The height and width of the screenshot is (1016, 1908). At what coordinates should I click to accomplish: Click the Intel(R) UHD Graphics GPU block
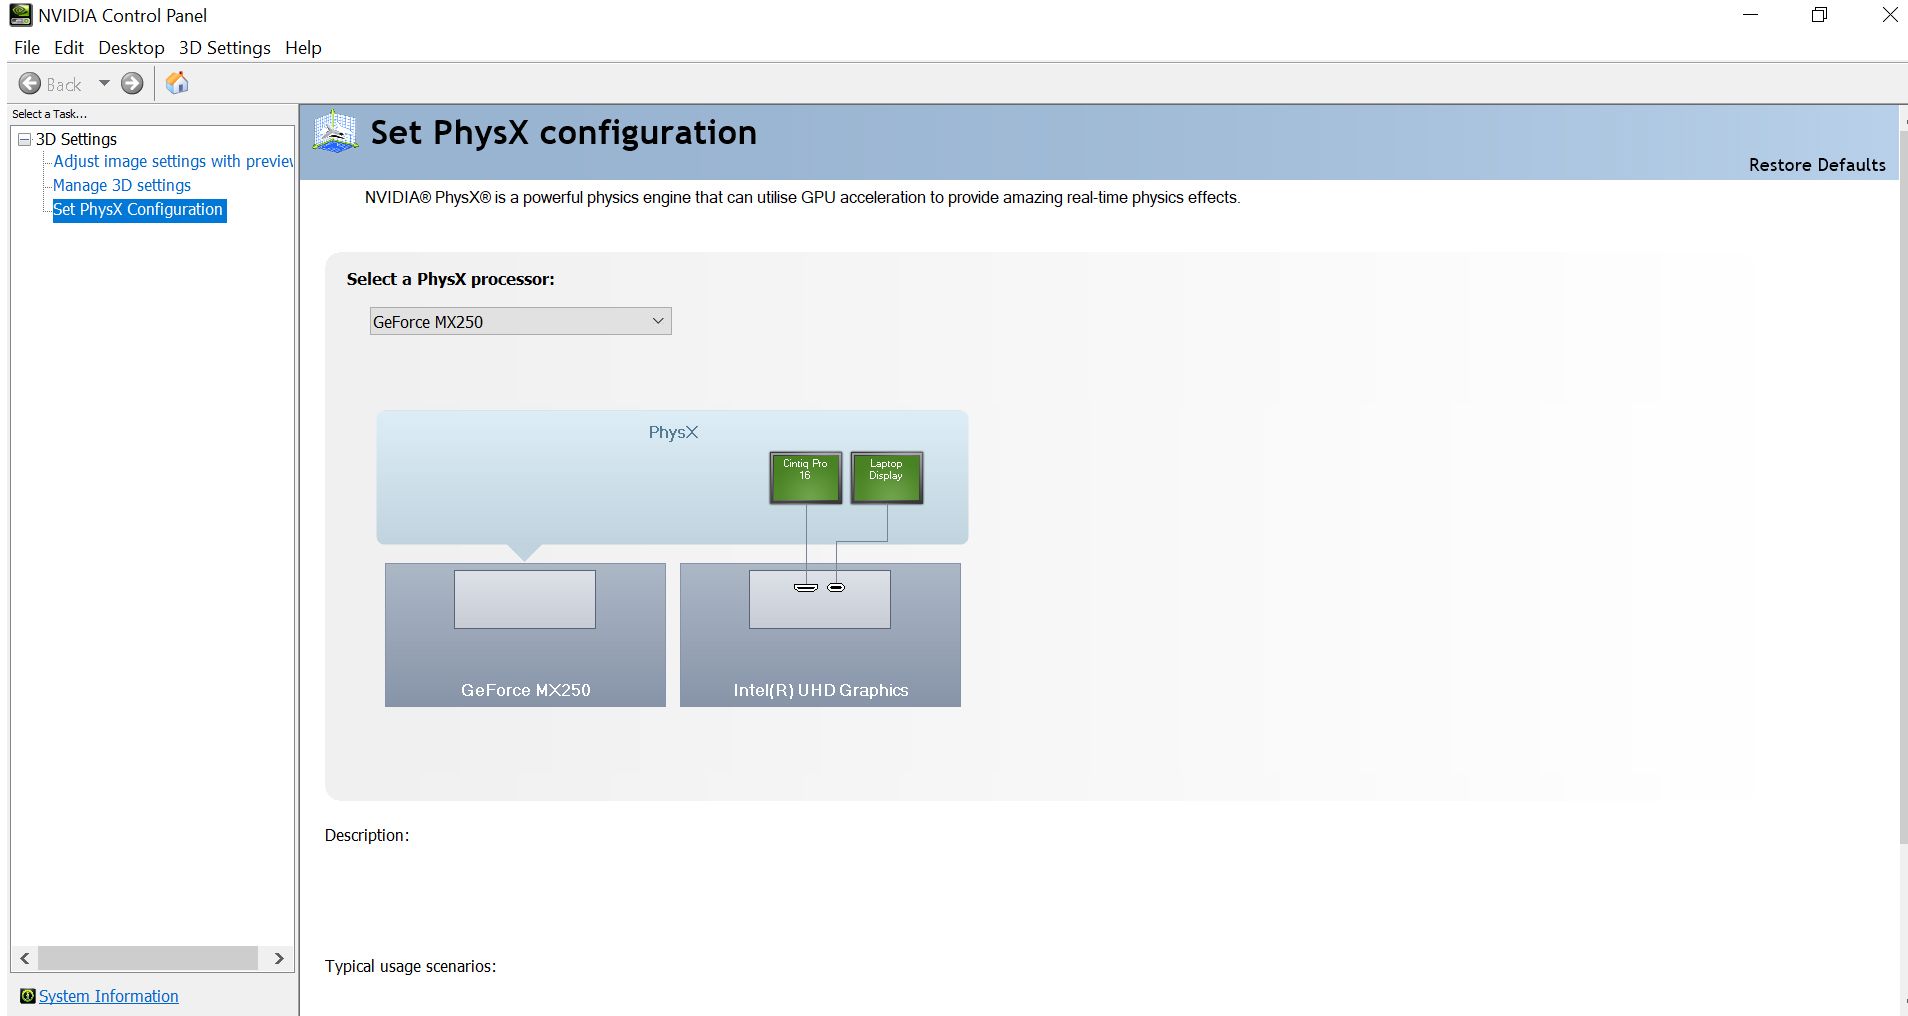coord(820,635)
